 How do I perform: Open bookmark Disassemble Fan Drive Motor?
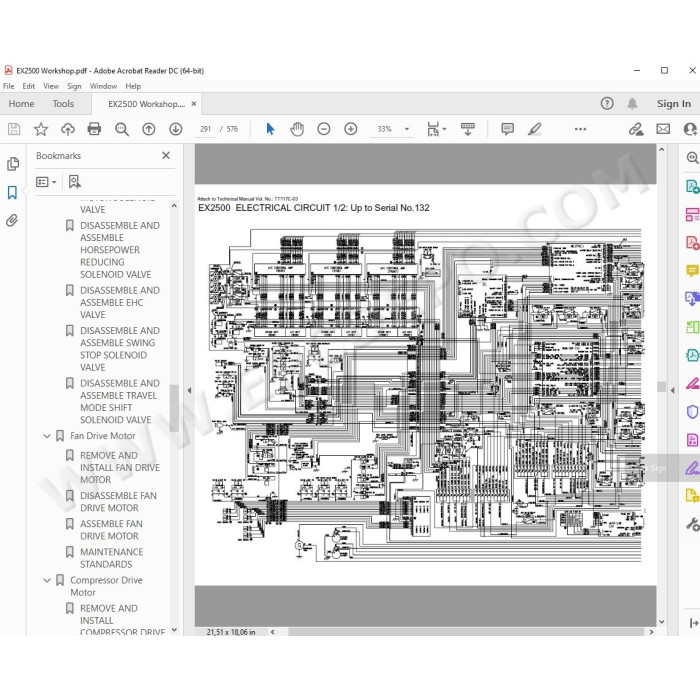(x=118, y=502)
